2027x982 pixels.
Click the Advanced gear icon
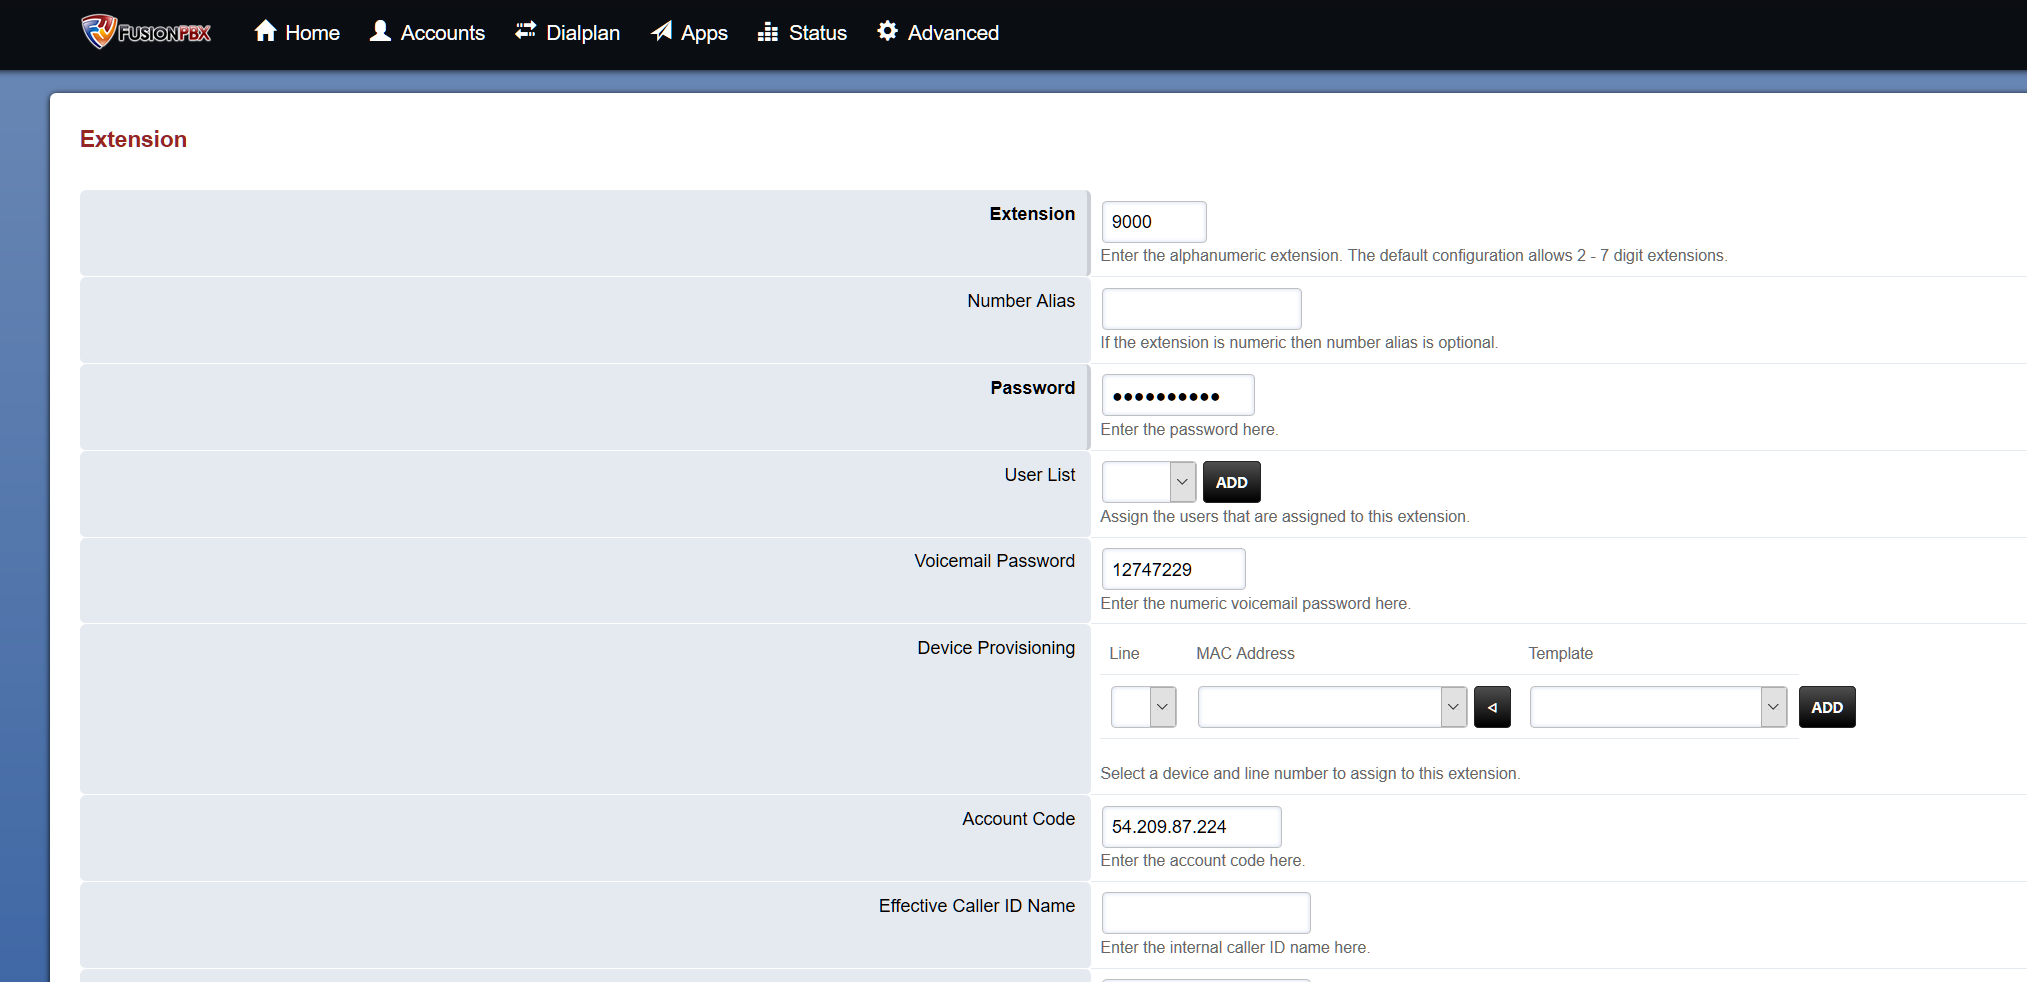[887, 31]
